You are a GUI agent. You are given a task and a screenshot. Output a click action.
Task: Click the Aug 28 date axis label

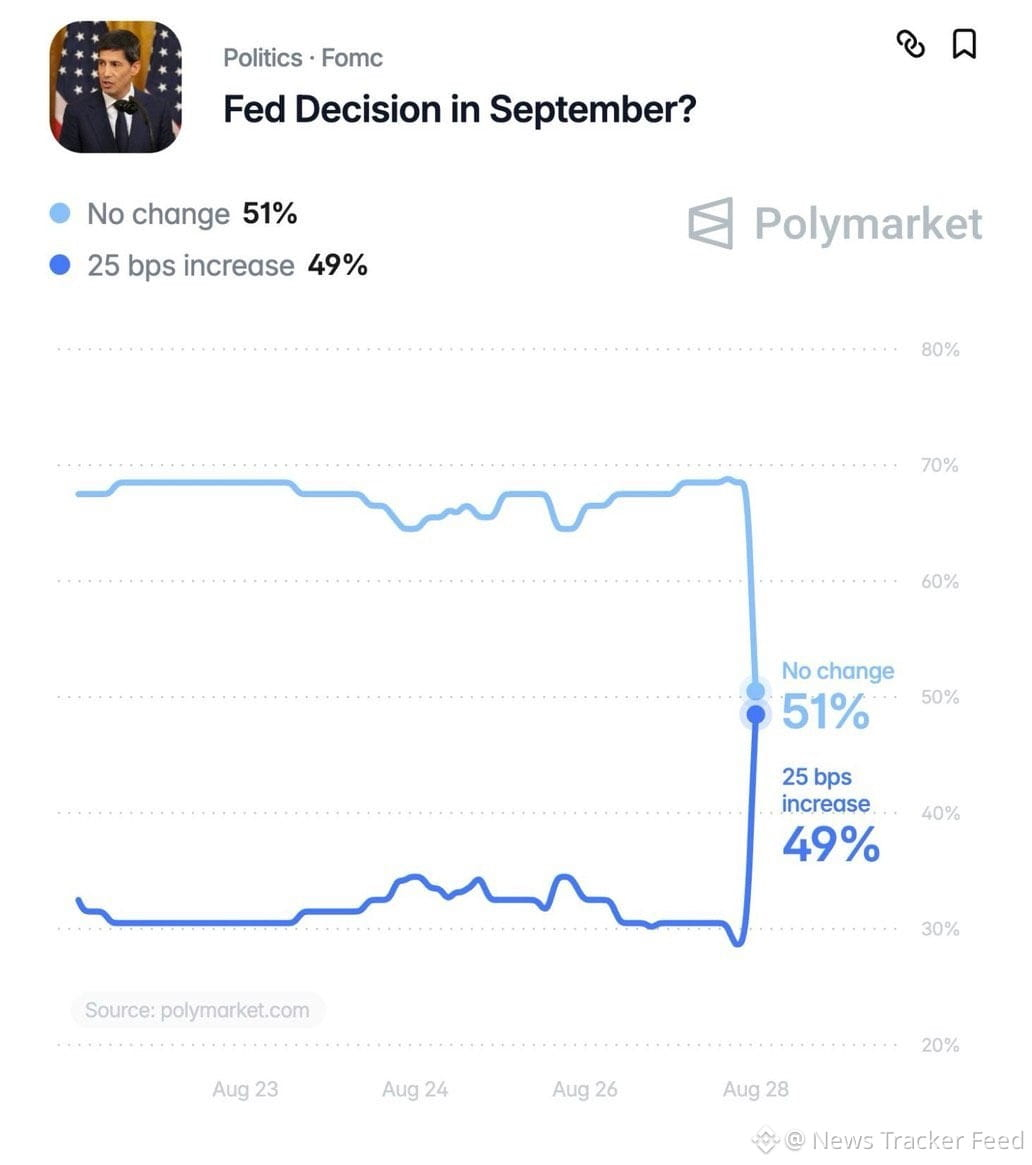(756, 1089)
